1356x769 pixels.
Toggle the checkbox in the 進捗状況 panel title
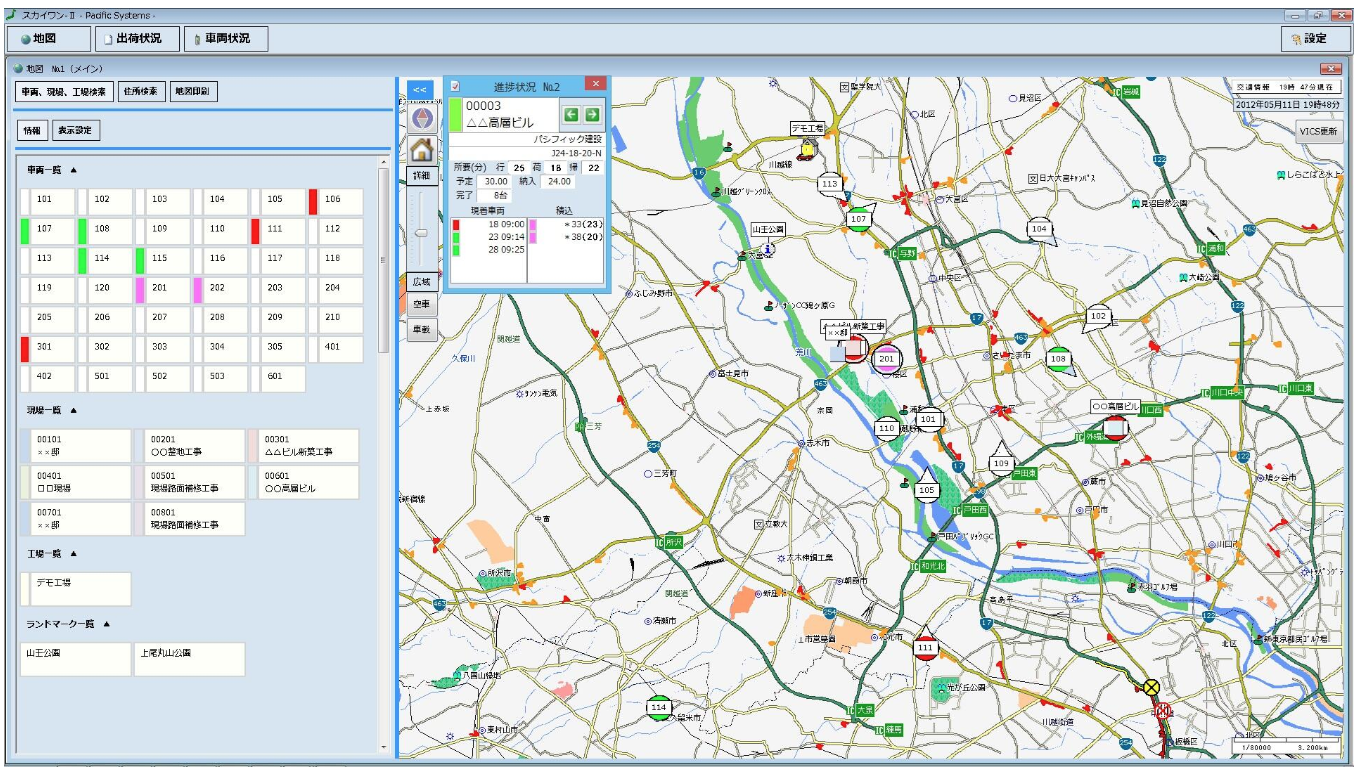pyautogui.click(x=455, y=86)
